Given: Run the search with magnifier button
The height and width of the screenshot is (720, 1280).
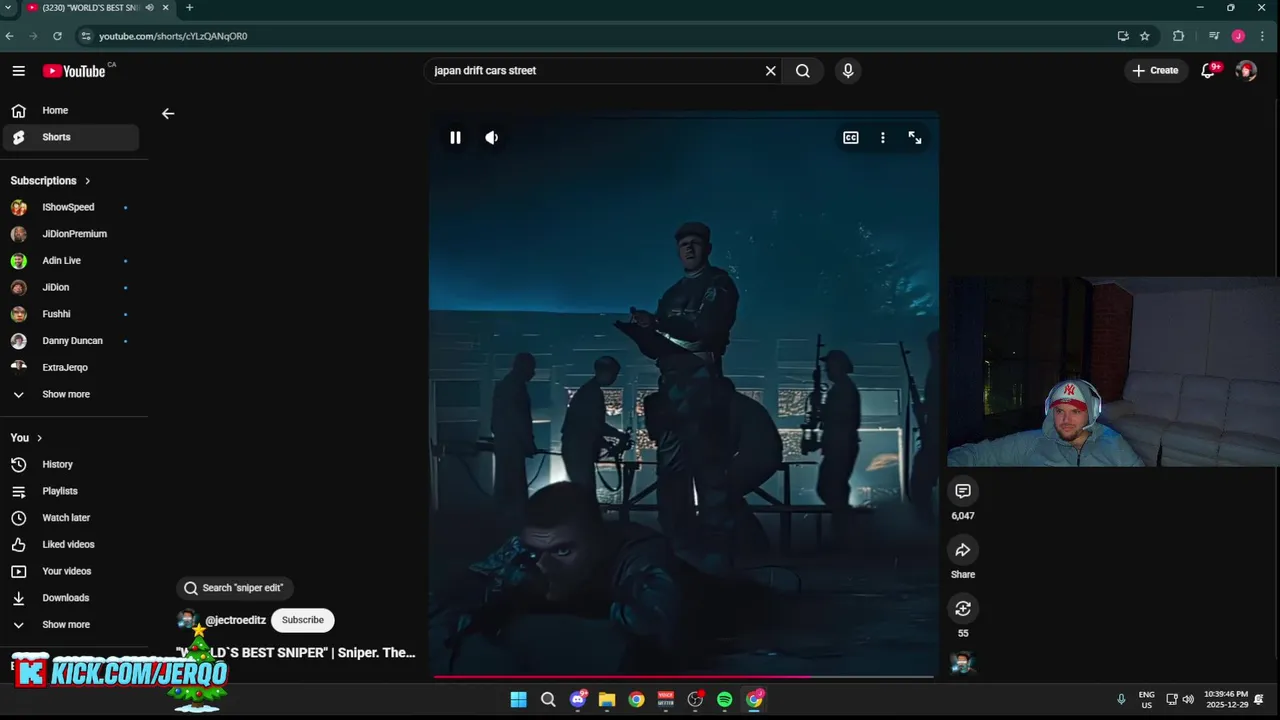Looking at the screenshot, I should pyautogui.click(x=803, y=71).
